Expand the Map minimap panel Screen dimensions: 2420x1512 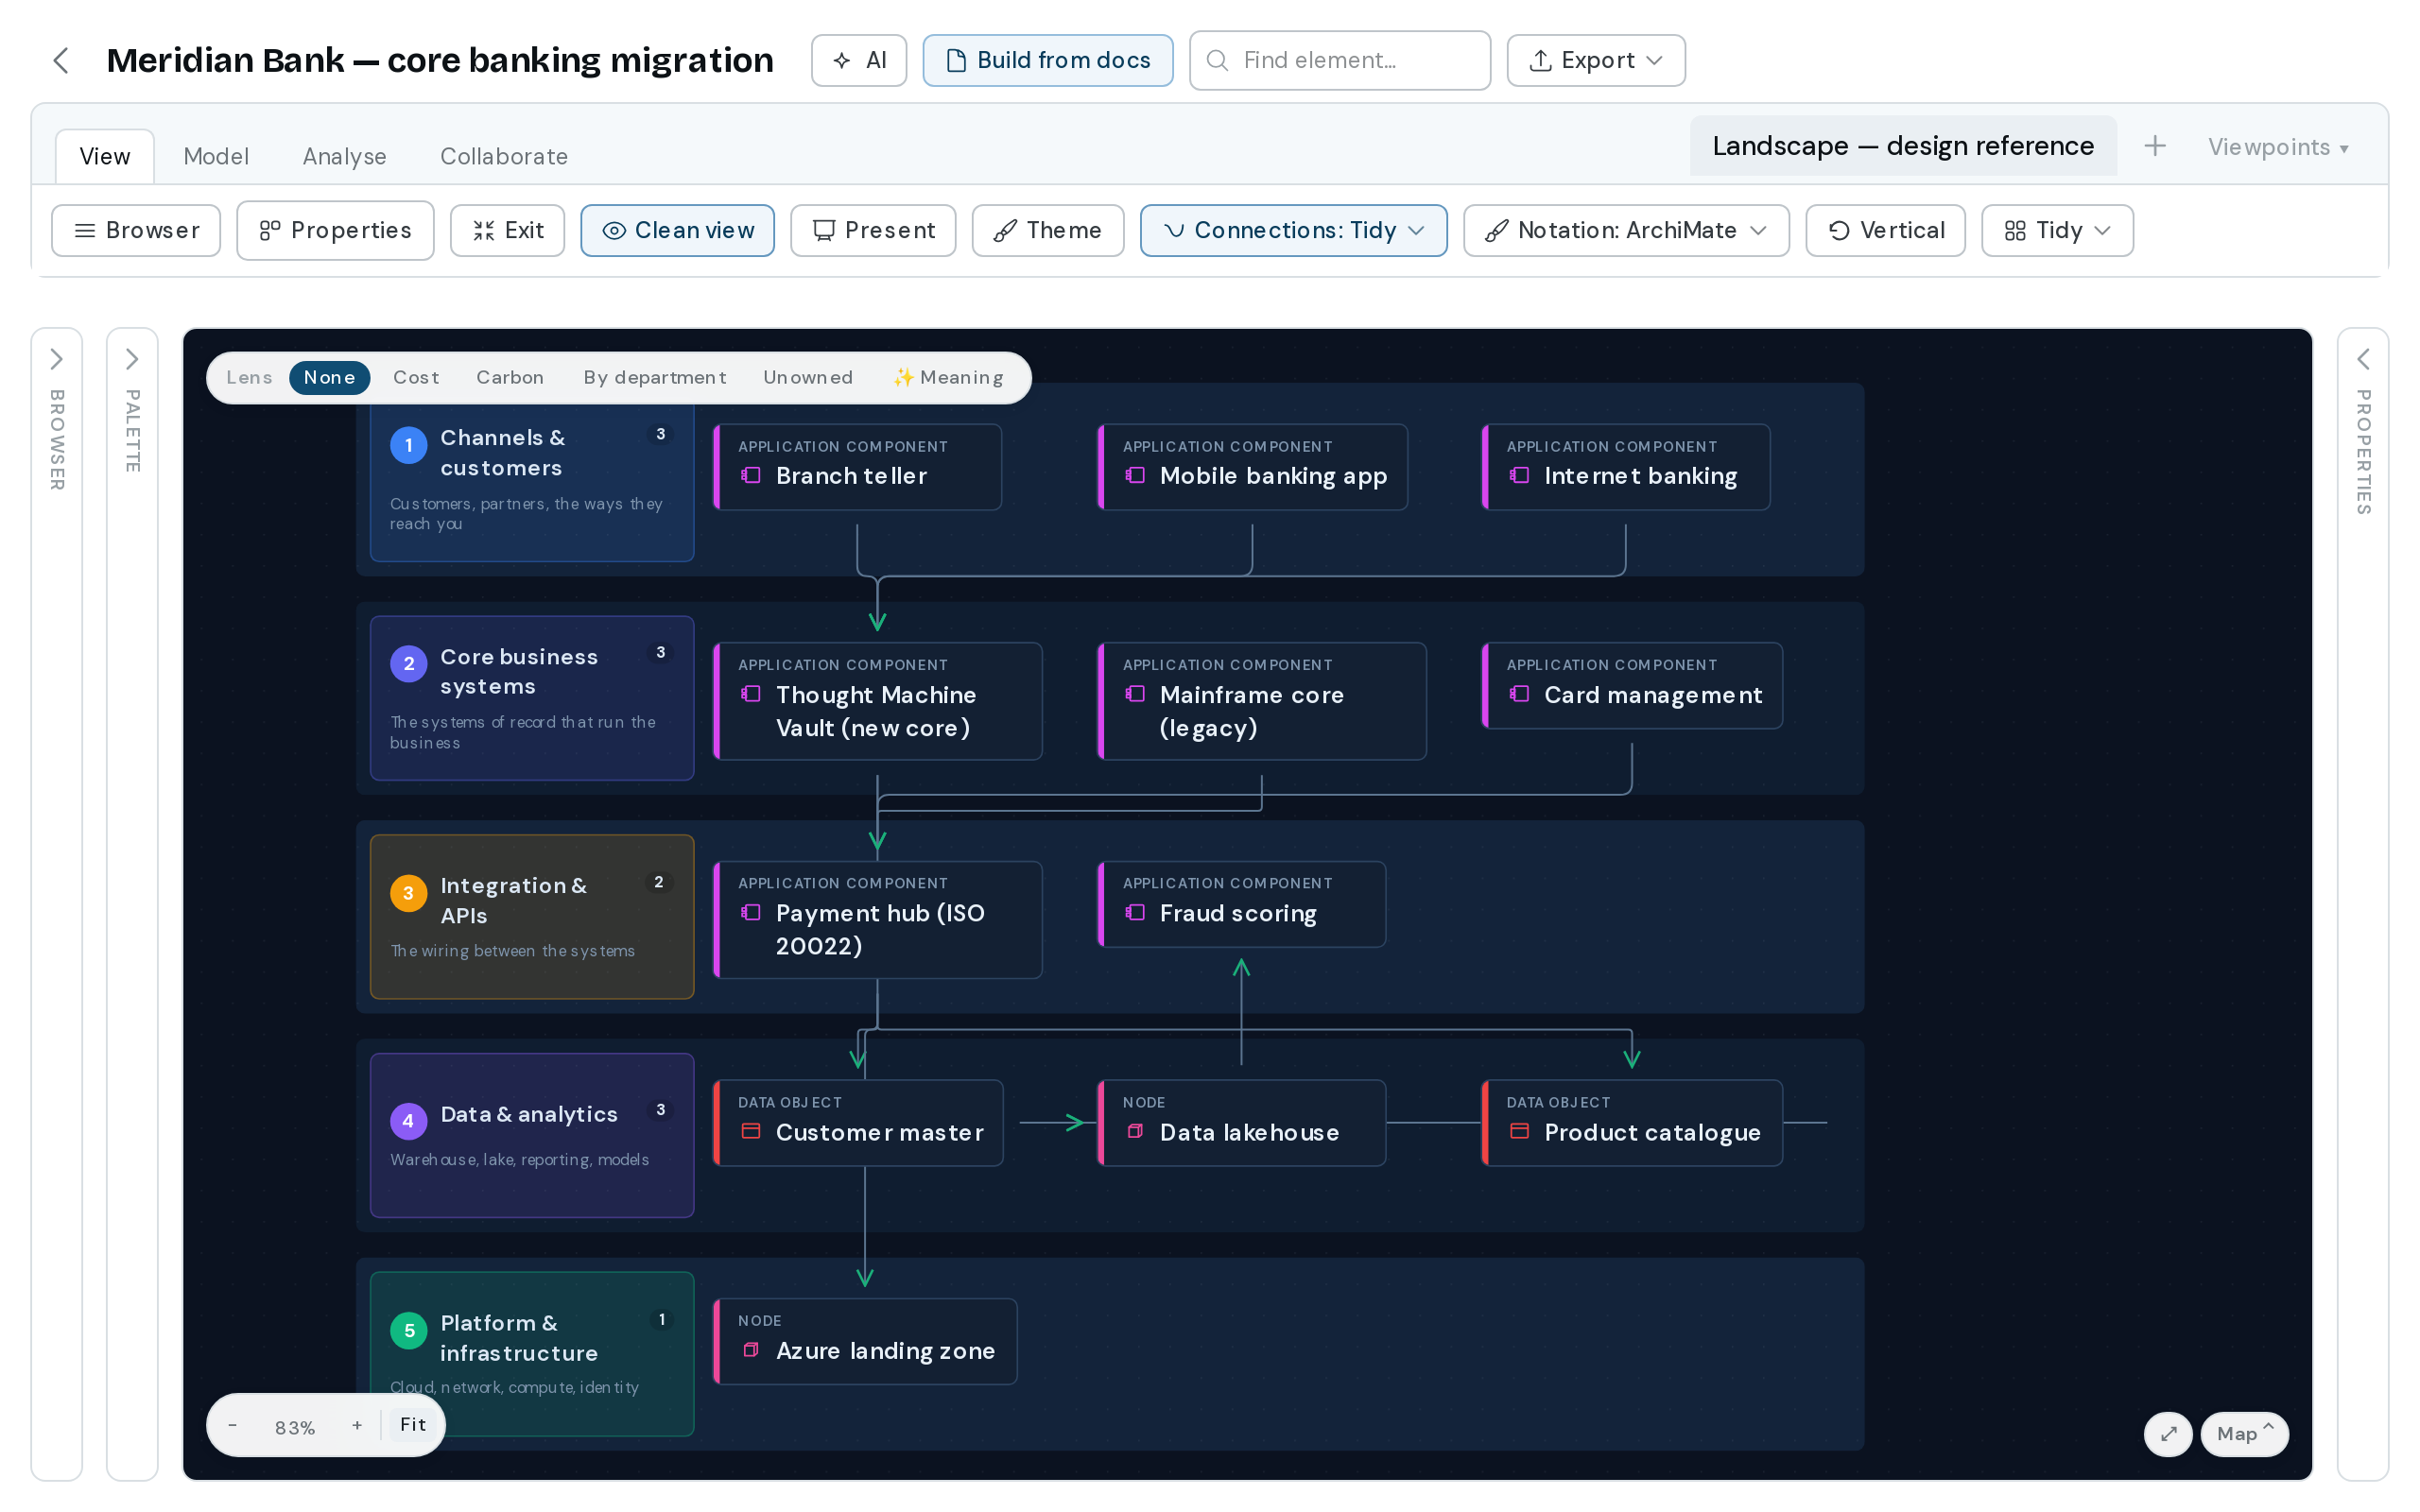[x=2244, y=1434]
